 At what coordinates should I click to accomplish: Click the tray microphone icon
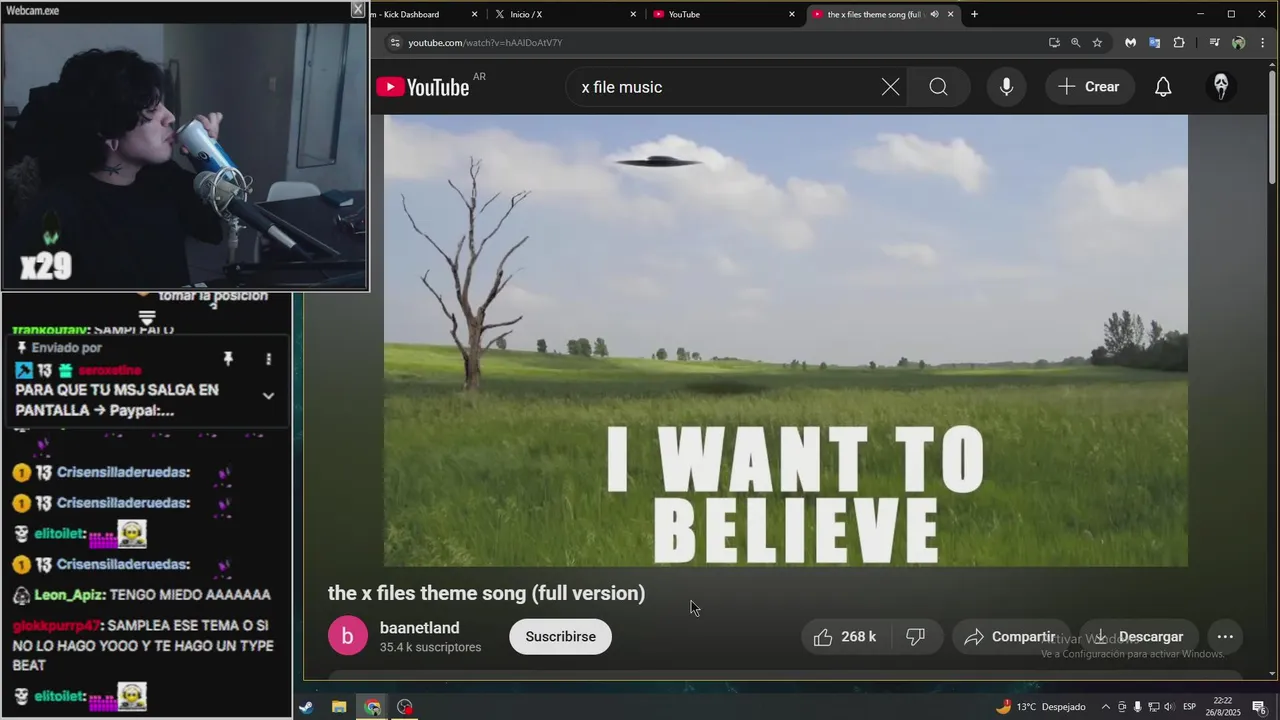click(x=1137, y=707)
